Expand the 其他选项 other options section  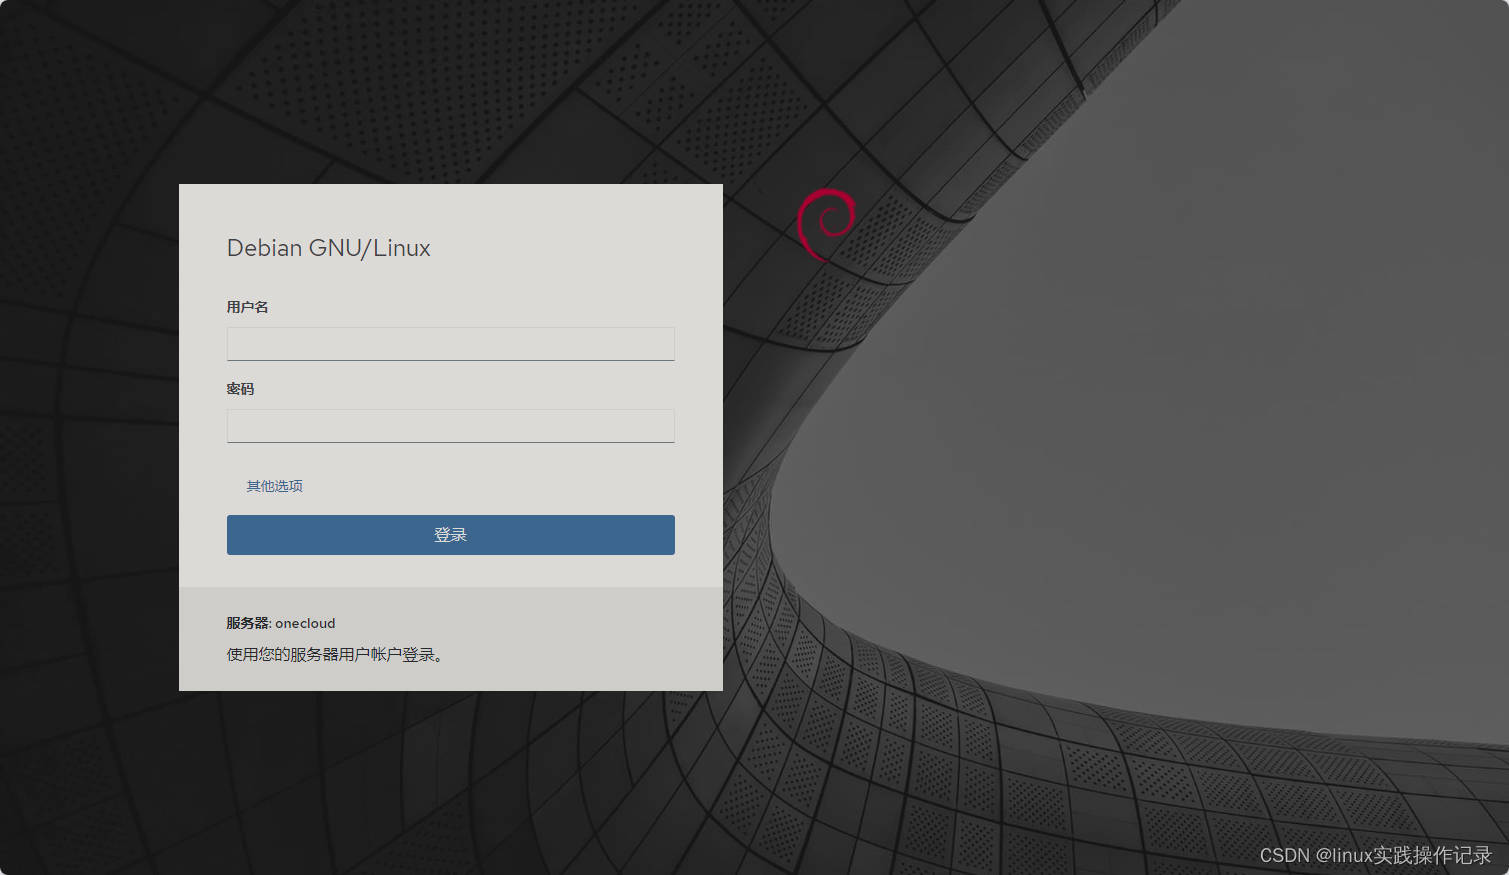click(x=274, y=486)
